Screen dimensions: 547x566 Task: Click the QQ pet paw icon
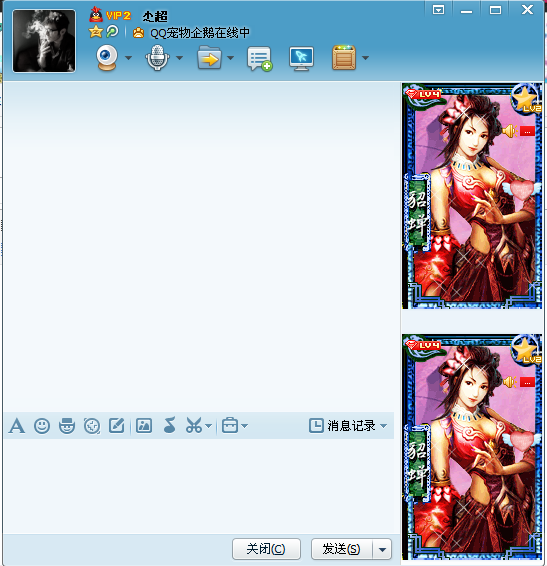(138, 33)
